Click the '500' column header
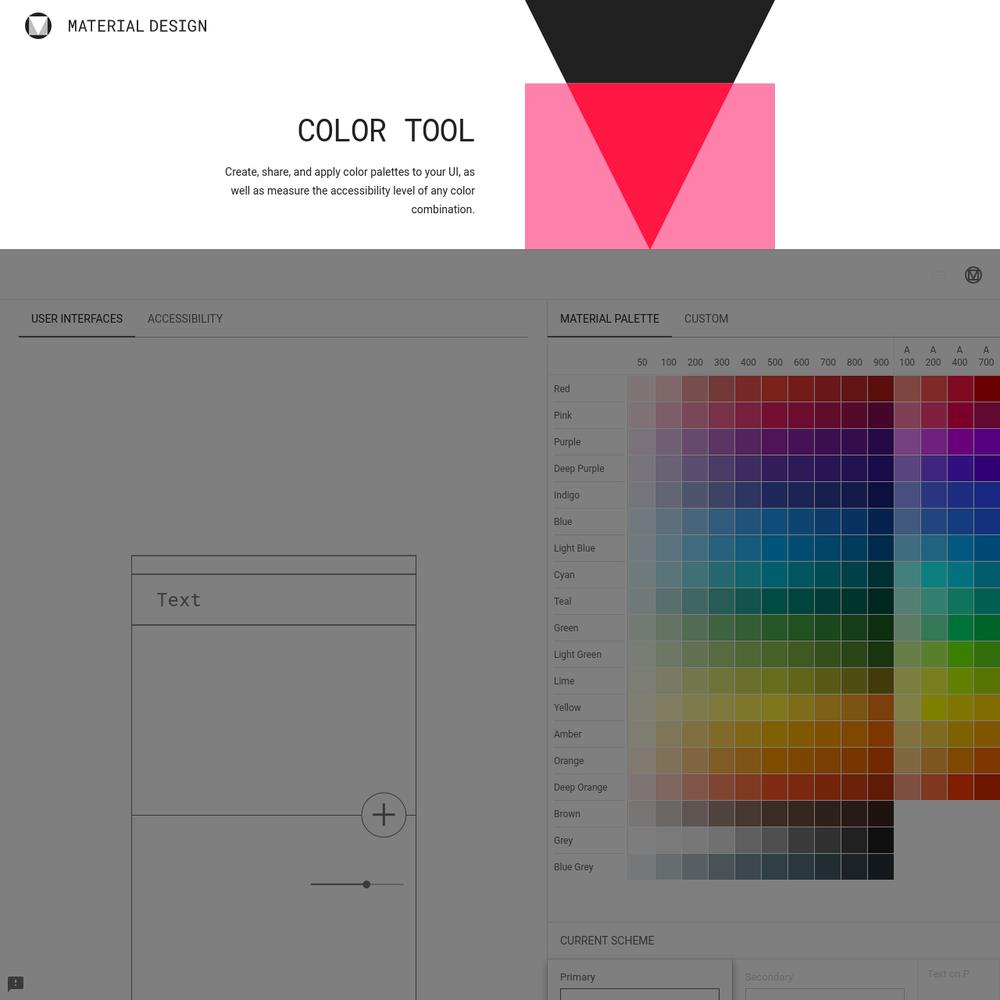Image resolution: width=1000 pixels, height=1000 pixels. tap(774, 362)
